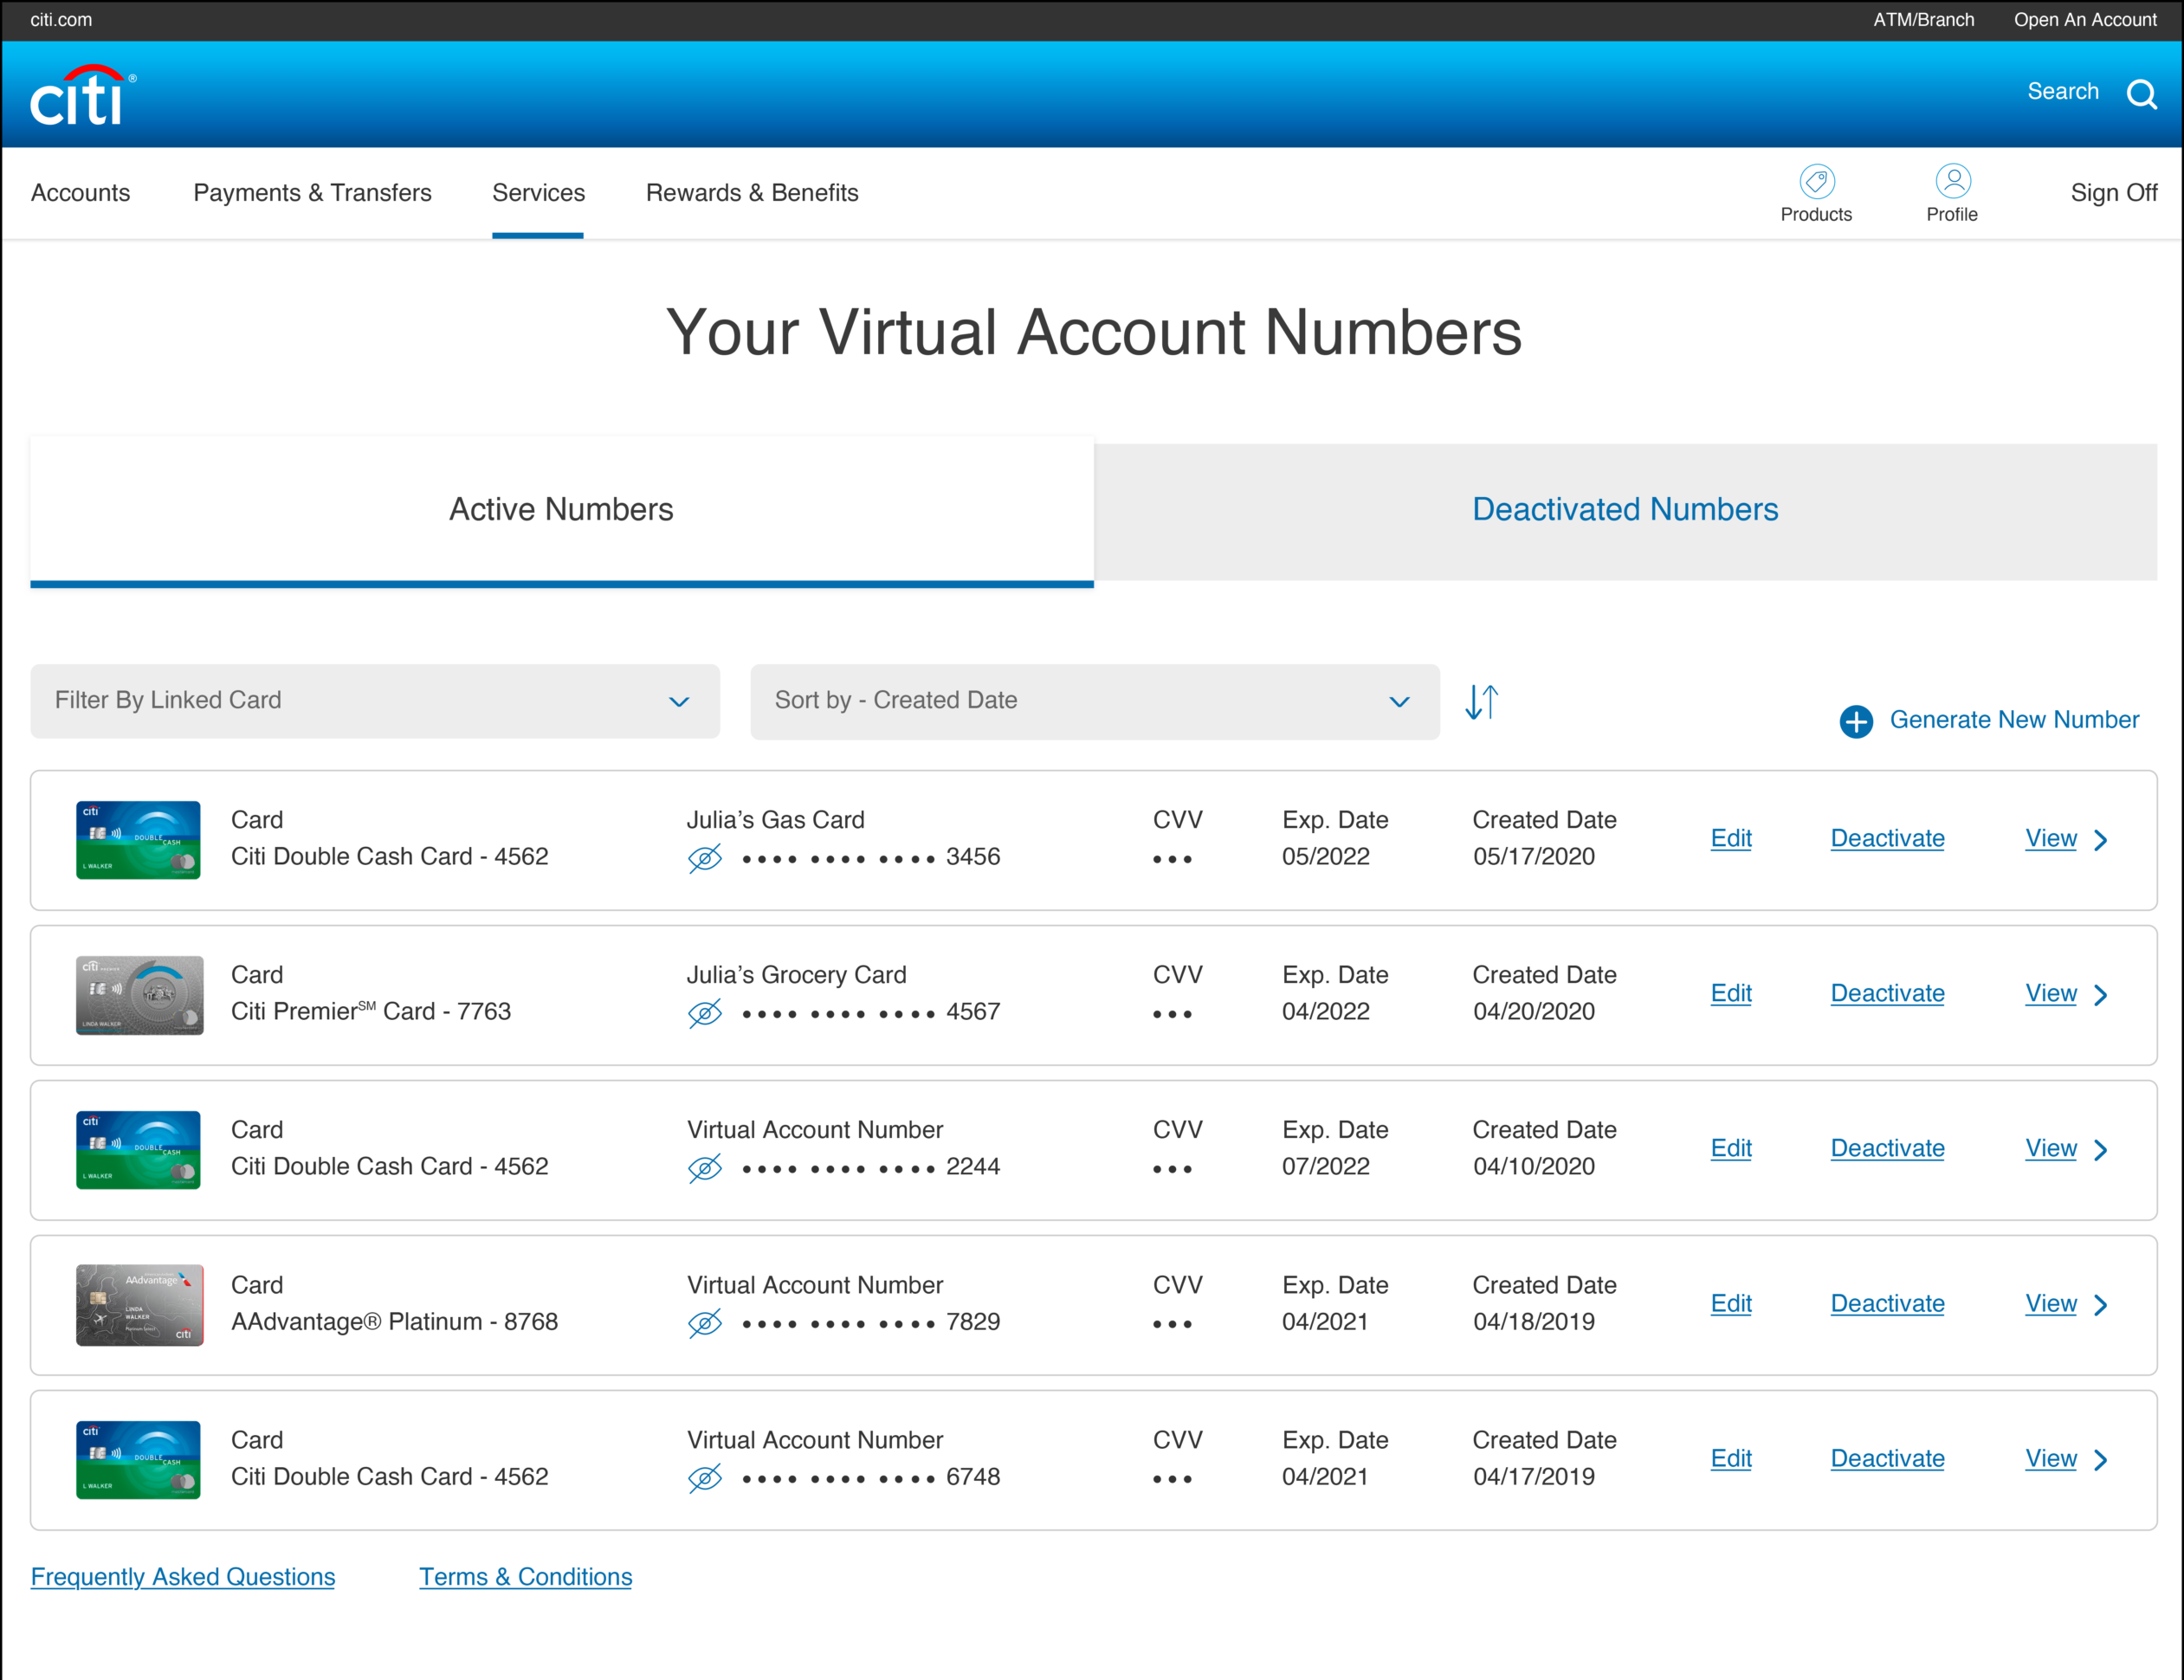2184x1680 pixels.
Task: Edit the virtual number ending 2244
Action: 1730,1148
